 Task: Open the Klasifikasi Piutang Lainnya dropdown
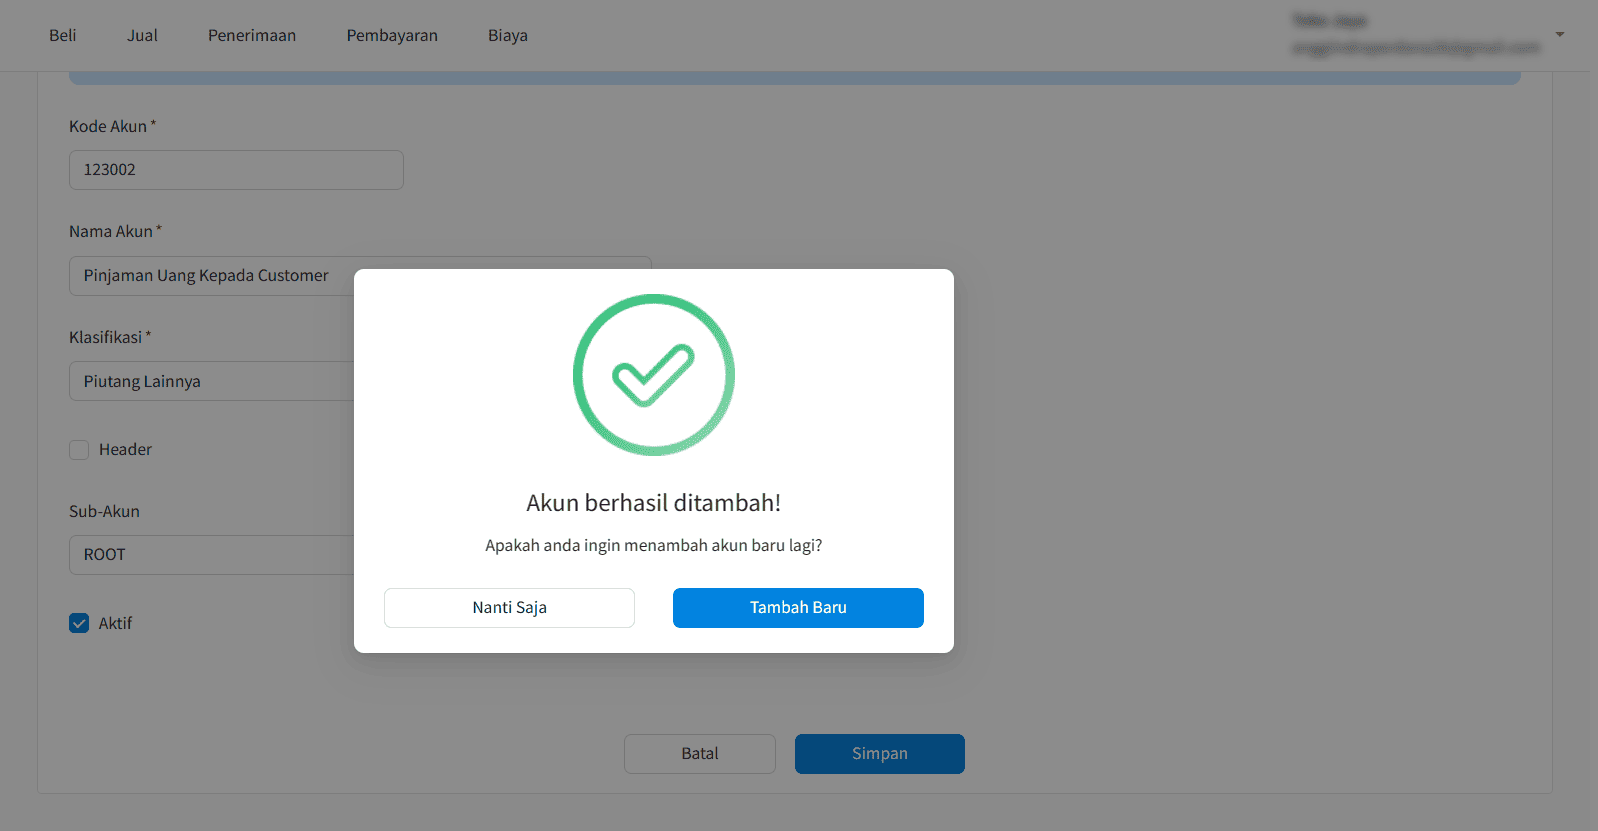tap(211, 381)
